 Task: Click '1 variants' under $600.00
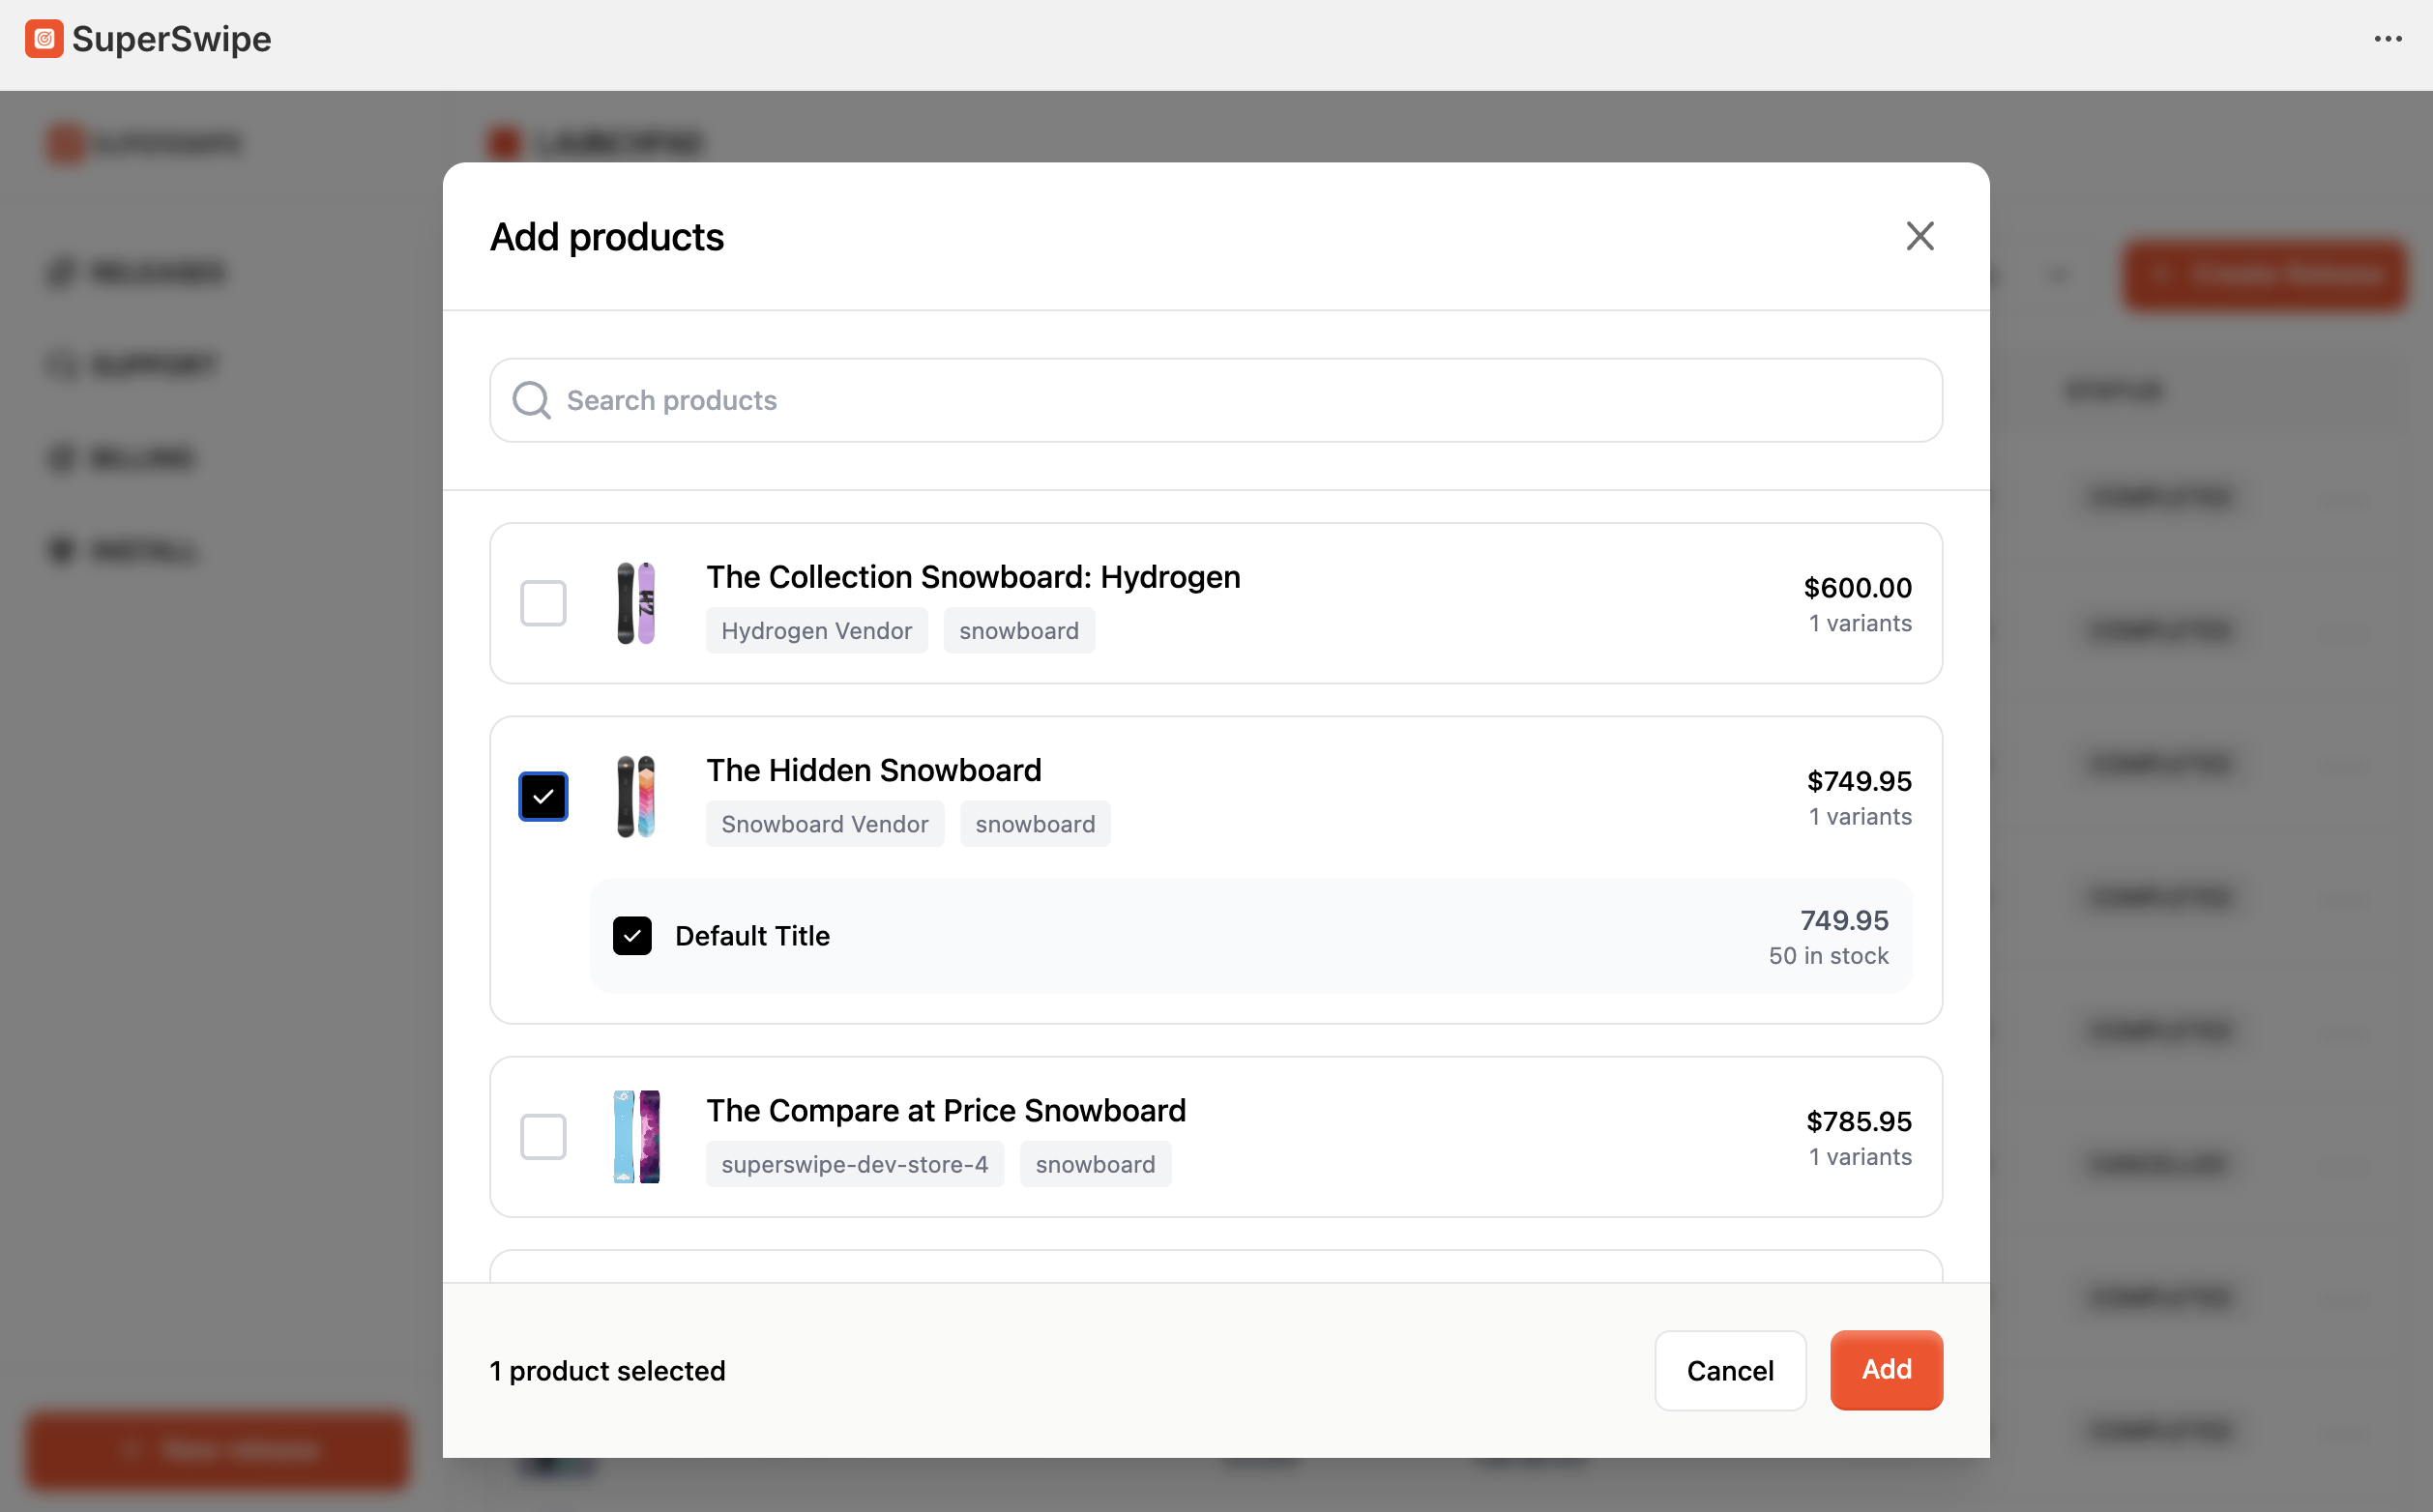(x=1860, y=623)
